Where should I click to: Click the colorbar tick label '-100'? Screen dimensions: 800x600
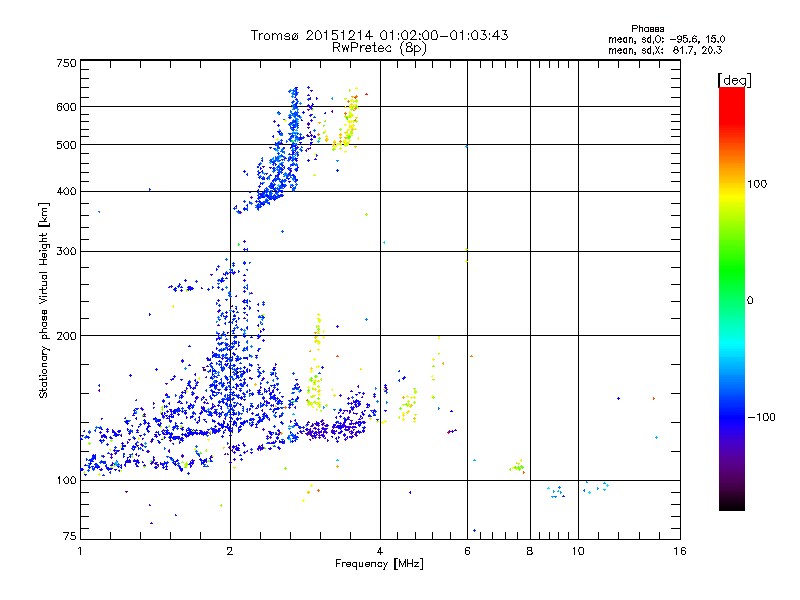pyautogui.click(x=761, y=417)
